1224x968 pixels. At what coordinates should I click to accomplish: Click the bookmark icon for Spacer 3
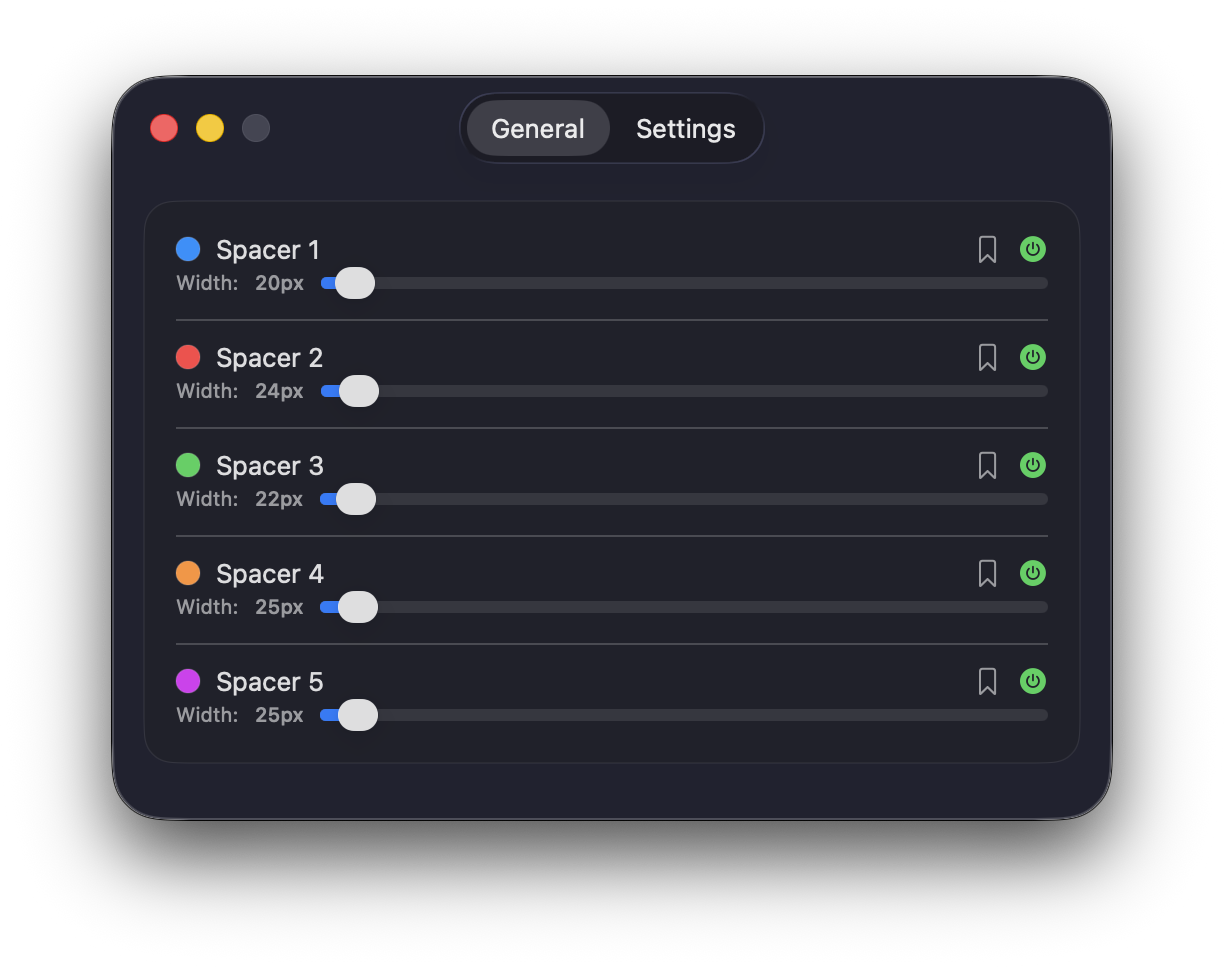987,466
